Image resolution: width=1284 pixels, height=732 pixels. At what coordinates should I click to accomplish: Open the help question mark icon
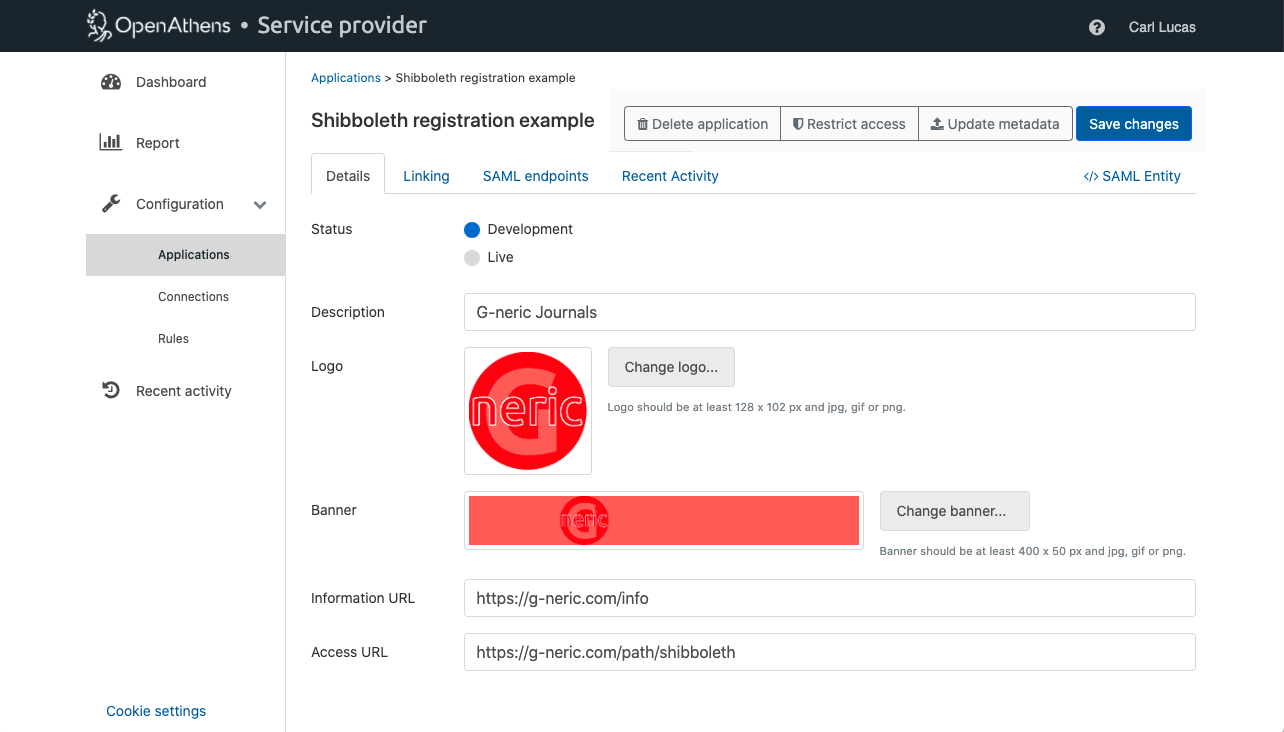pyautogui.click(x=1097, y=27)
